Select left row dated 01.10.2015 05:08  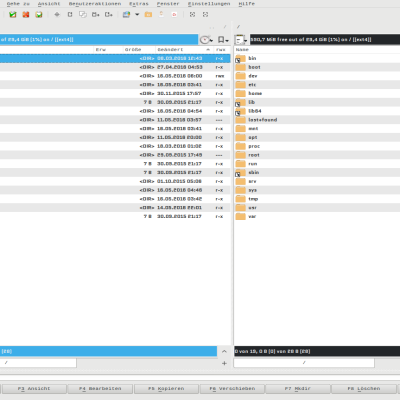coord(115,181)
